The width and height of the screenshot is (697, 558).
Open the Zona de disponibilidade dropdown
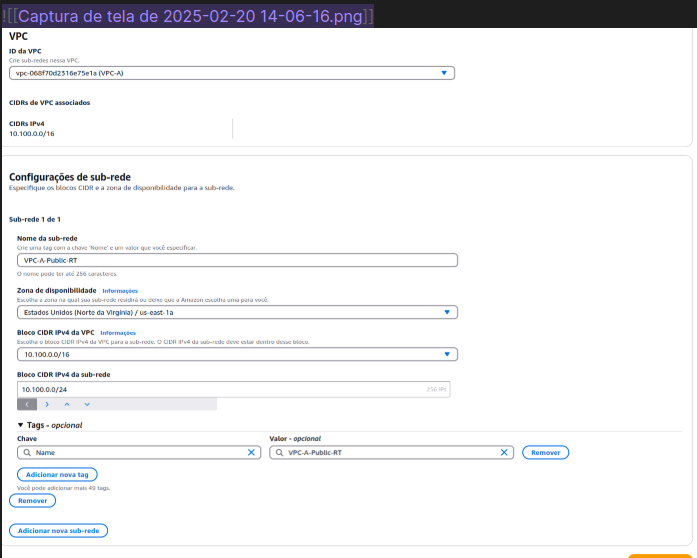[x=447, y=312]
